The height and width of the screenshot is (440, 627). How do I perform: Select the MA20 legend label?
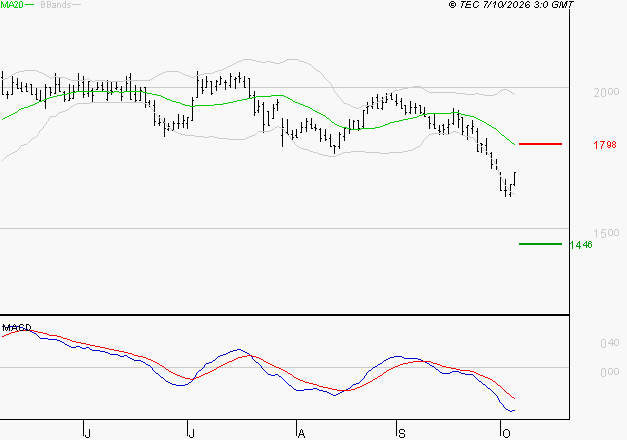point(12,5)
